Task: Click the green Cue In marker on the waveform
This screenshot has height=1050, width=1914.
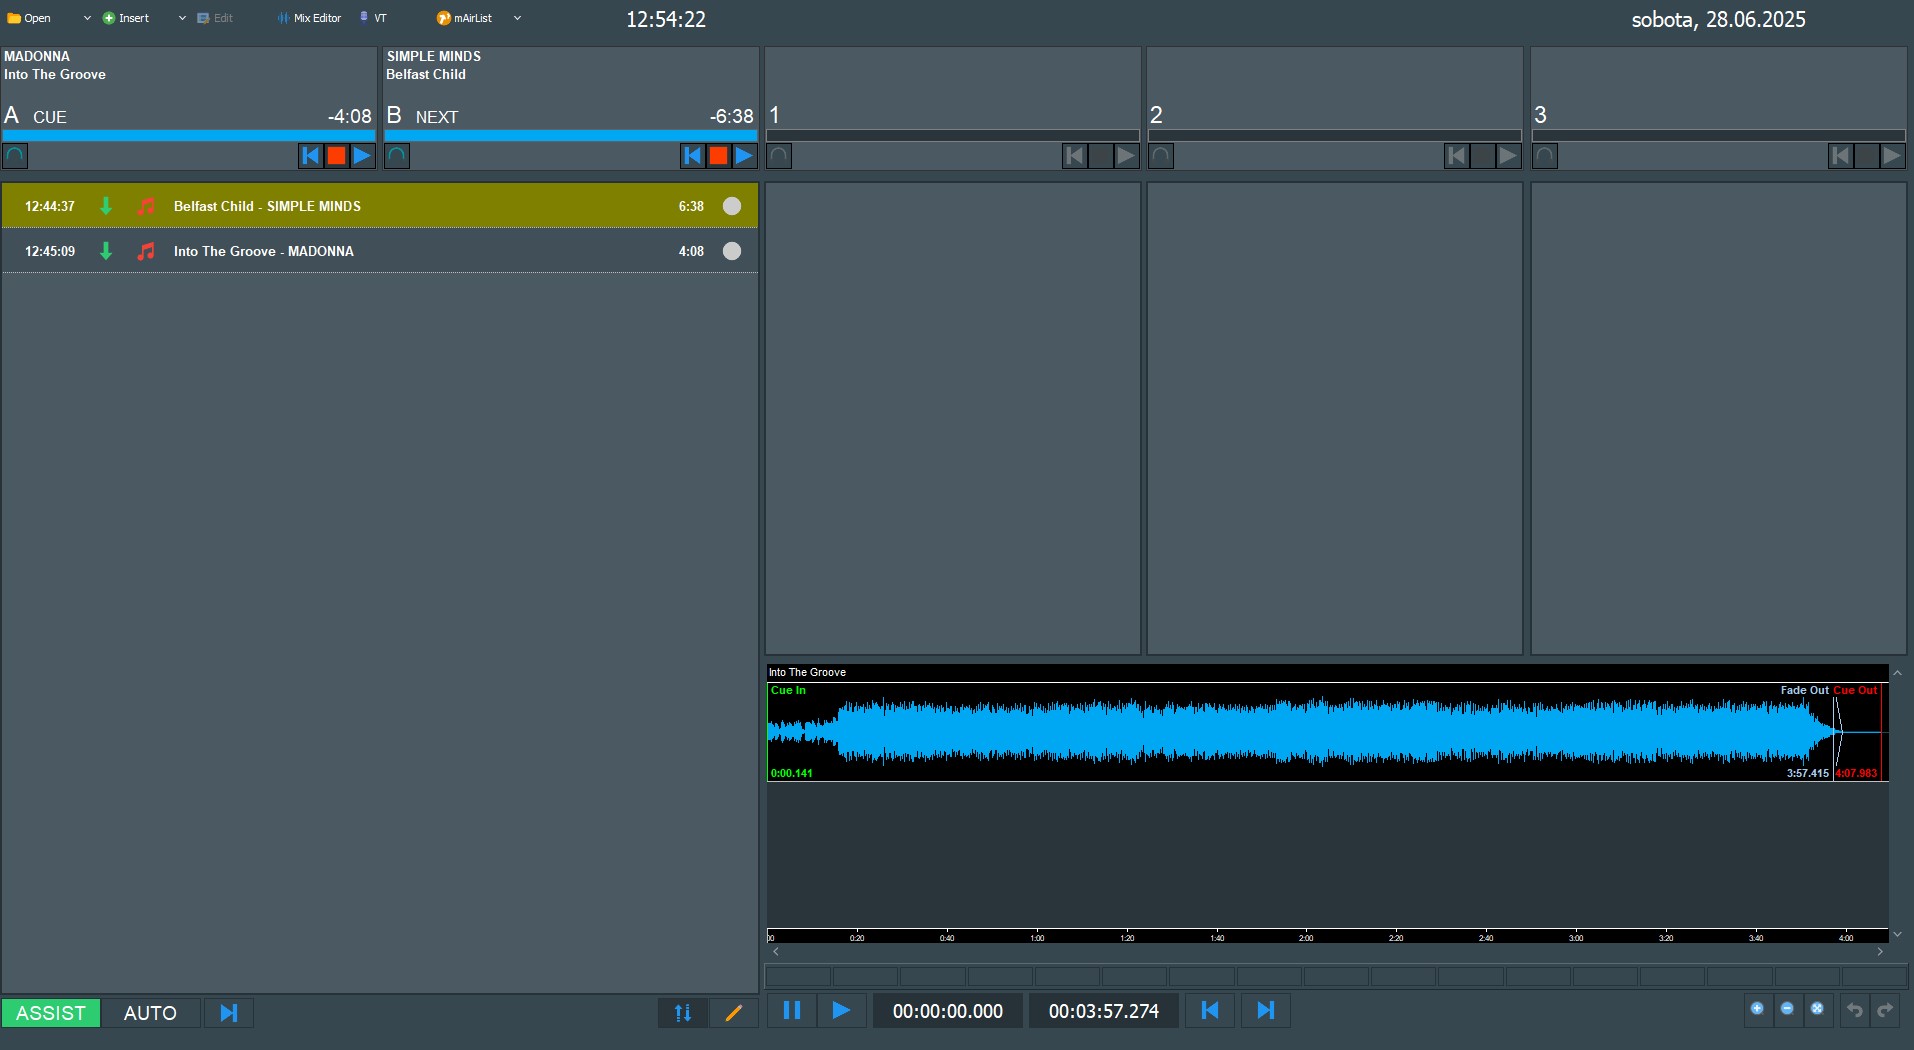Action: [788, 690]
